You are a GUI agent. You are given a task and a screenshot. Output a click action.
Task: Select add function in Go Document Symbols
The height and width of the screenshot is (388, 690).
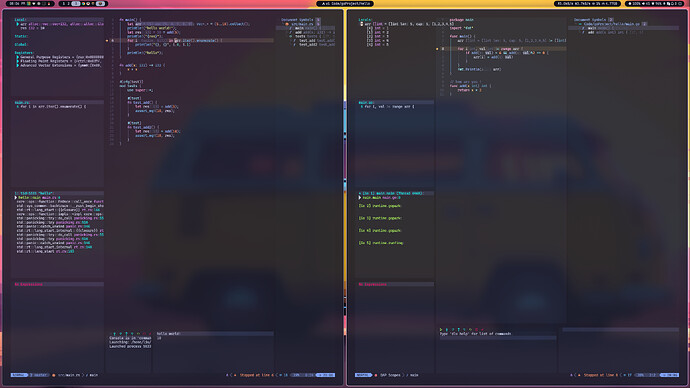(x=591, y=32)
